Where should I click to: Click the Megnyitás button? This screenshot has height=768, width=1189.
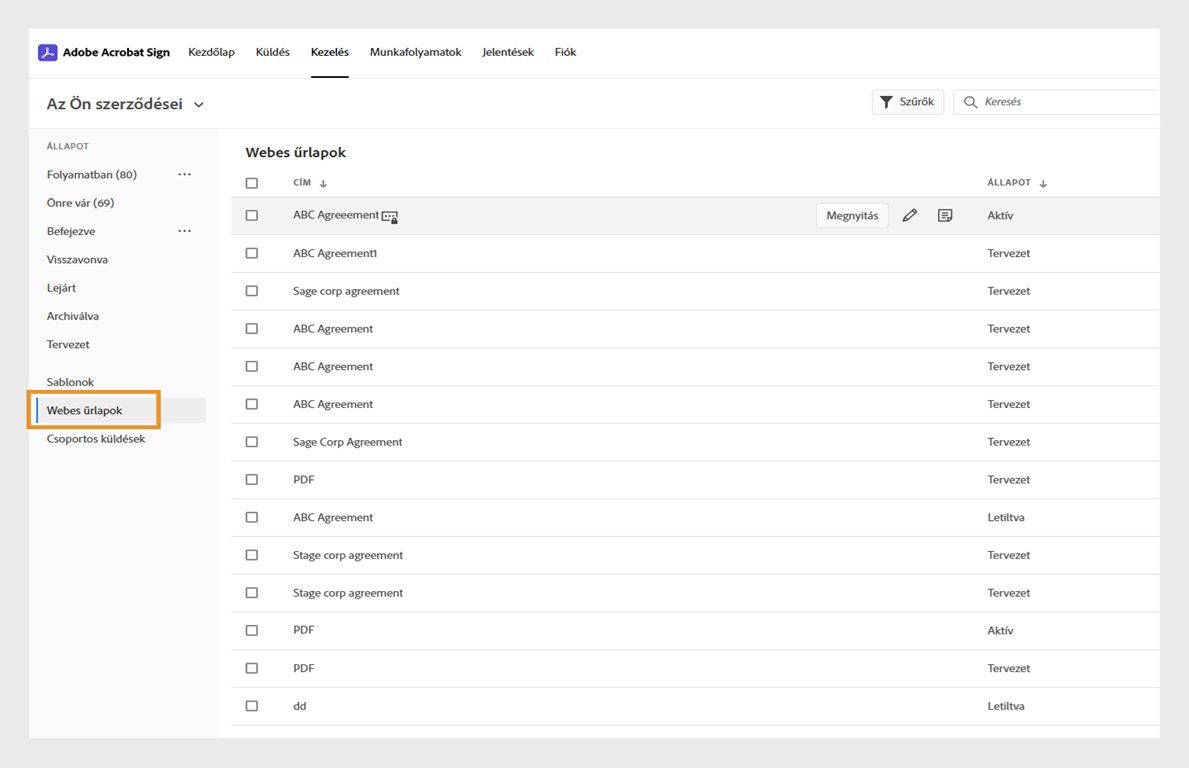point(852,214)
